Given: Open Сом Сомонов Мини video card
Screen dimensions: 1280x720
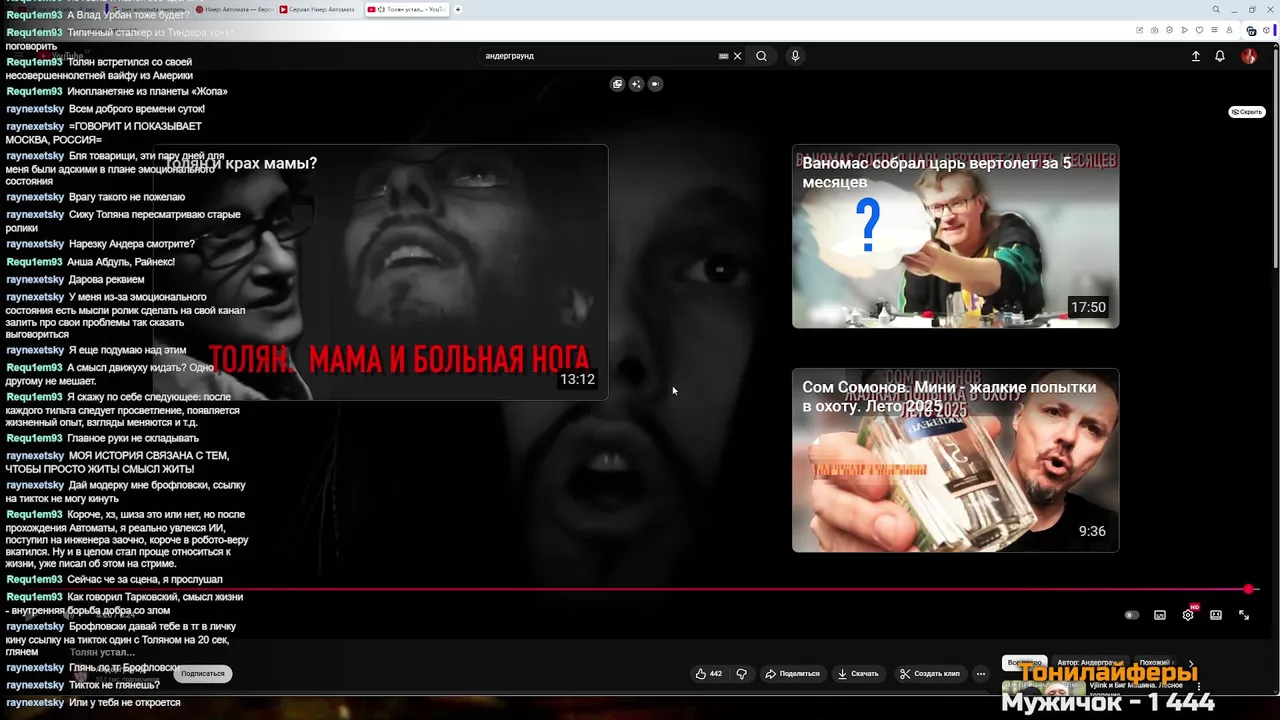Looking at the screenshot, I should 955,460.
